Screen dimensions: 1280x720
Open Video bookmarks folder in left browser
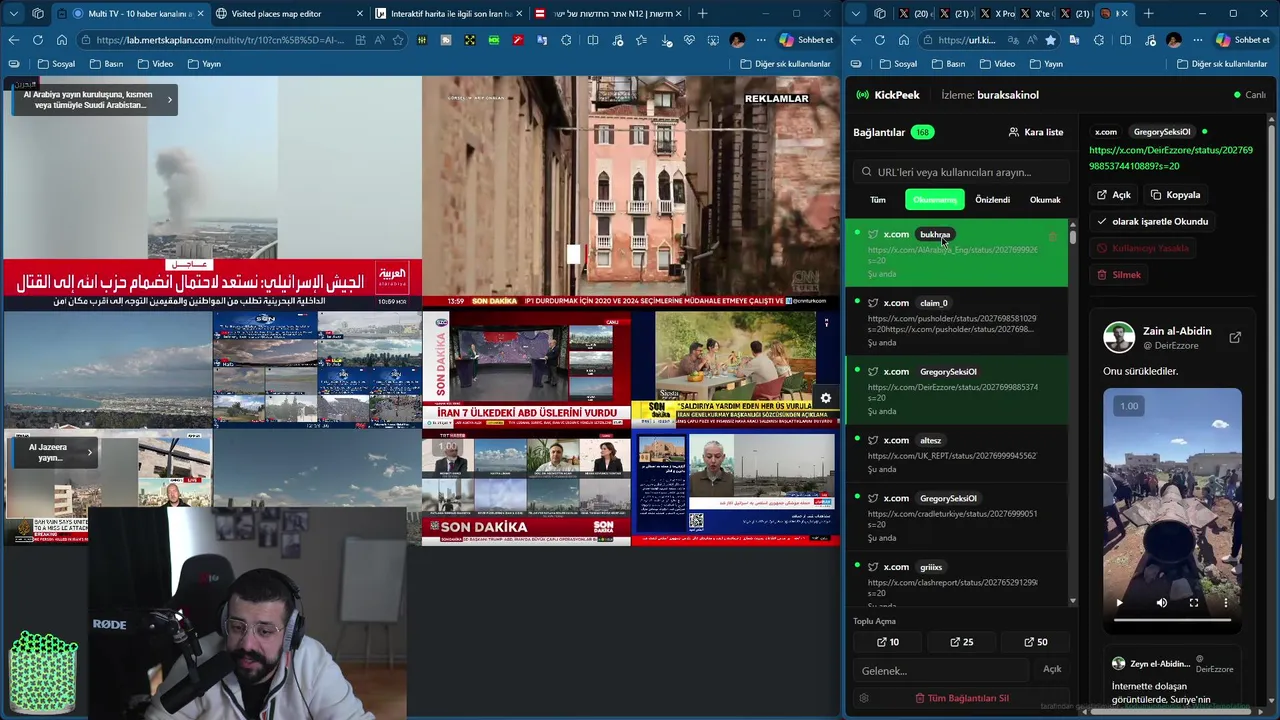tap(155, 64)
